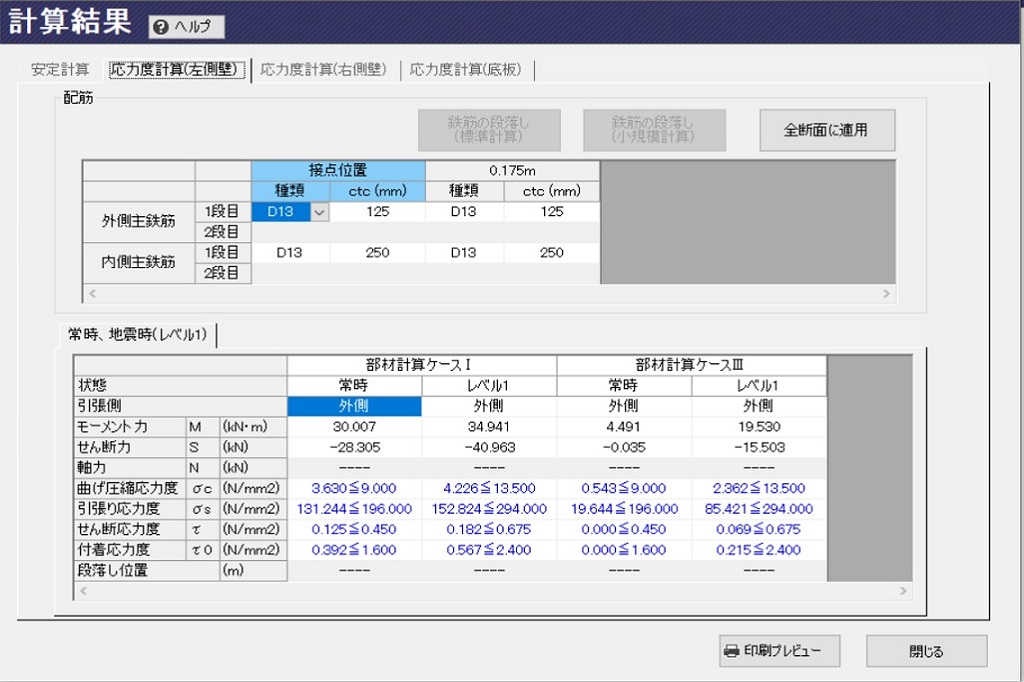Click the せん断力 row label
The image size is (1024, 682).
[x=130, y=447]
